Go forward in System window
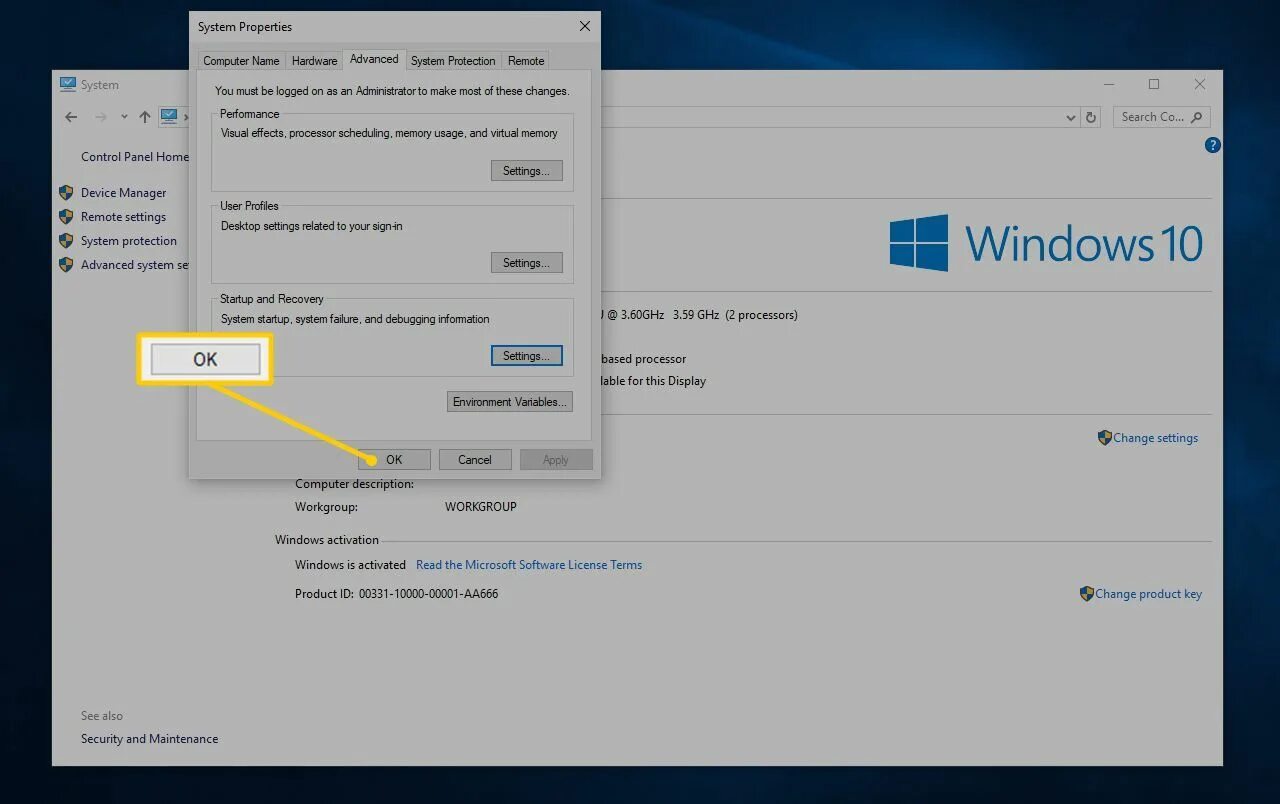The width and height of the screenshot is (1280, 804). pyautogui.click(x=100, y=117)
